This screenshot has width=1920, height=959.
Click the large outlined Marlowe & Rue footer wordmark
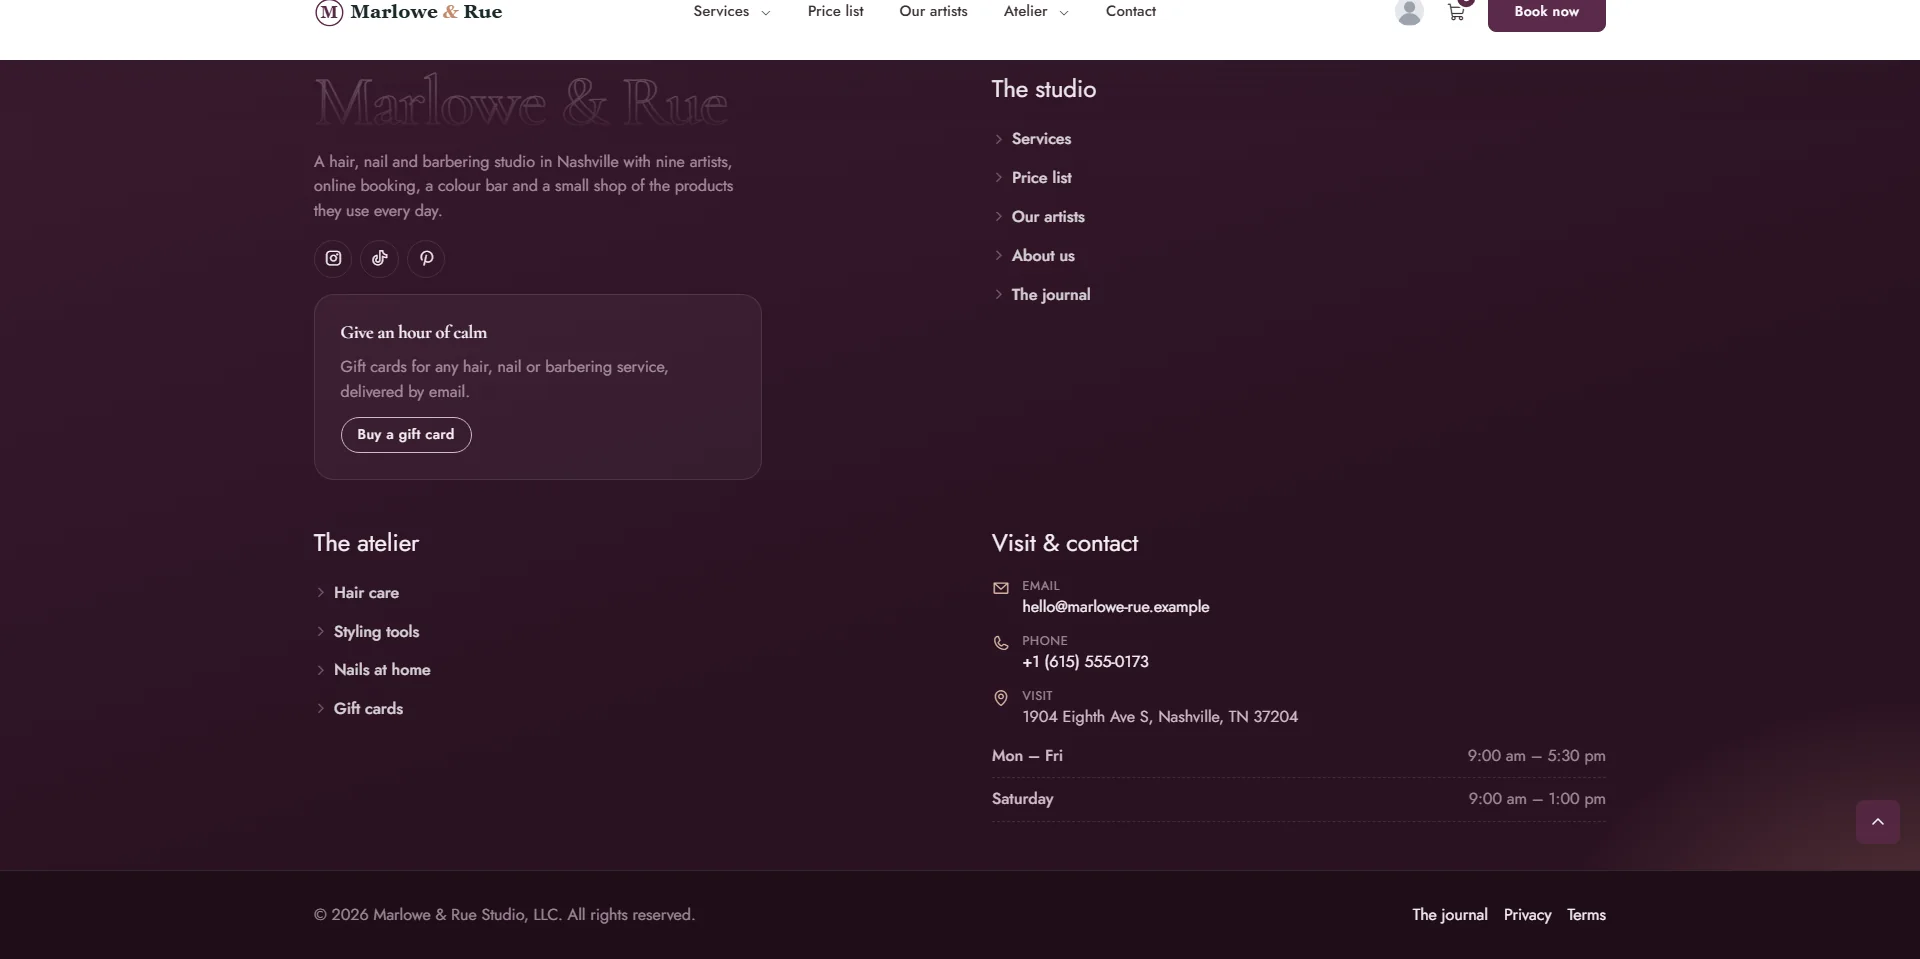click(x=521, y=101)
